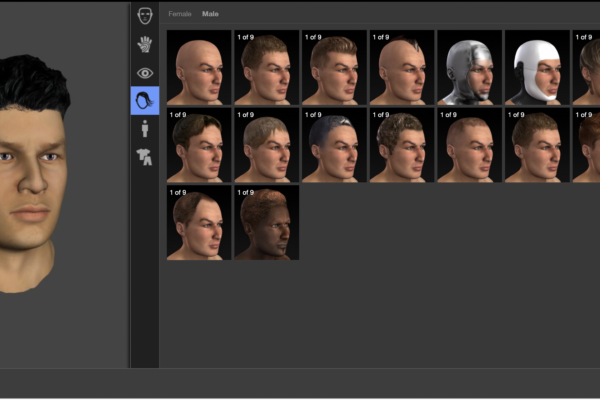Viewport: 600px width, 400px height.
Task: Switch to the Male tab
Action: click(210, 14)
